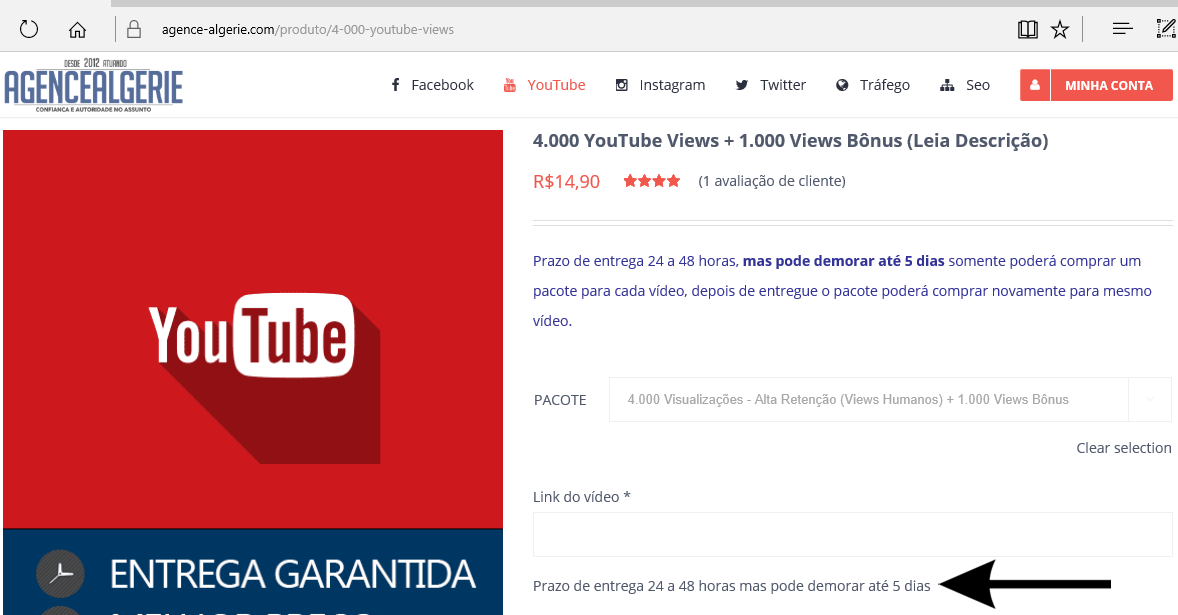The height and width of the screenshot is (615, 1178).
Task: Open reading view book icon
Action: (1028, 29)
